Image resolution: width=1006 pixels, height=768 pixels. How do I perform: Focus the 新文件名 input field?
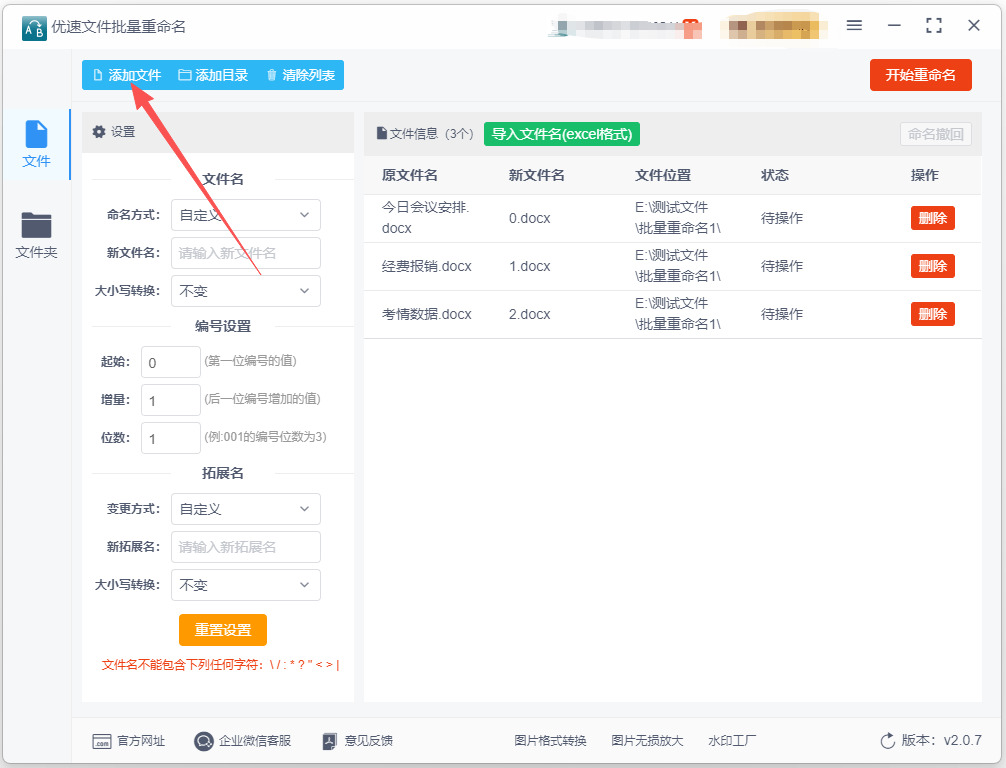click(246, 253)
